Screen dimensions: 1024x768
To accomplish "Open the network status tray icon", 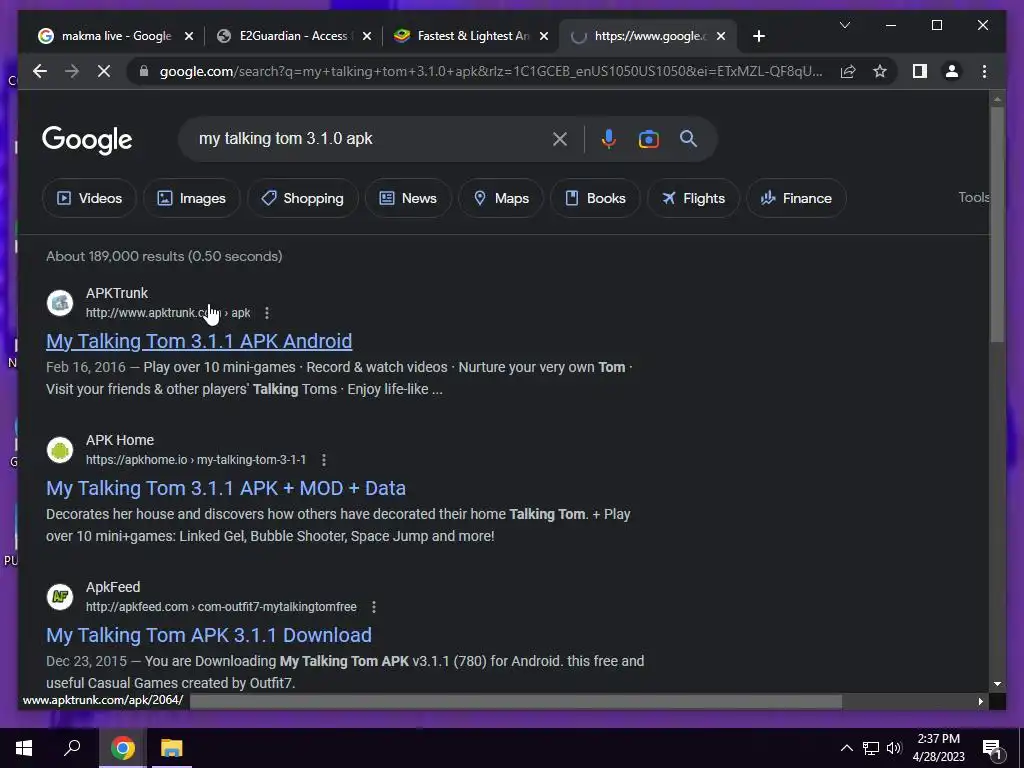I will click(x=871, y=748).
